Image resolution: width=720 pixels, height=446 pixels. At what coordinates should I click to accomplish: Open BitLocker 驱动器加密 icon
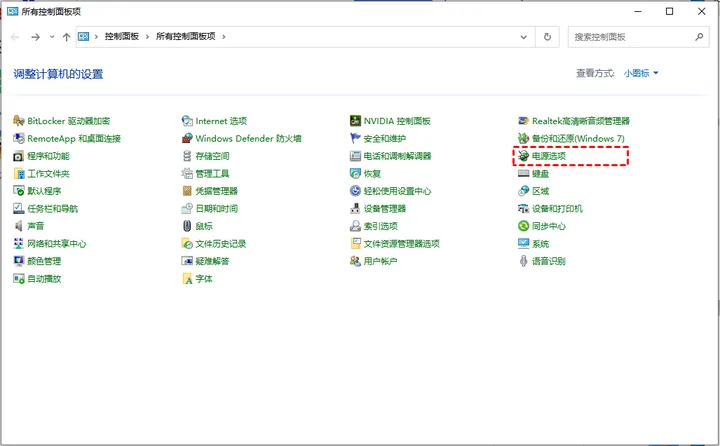point(18,121)
